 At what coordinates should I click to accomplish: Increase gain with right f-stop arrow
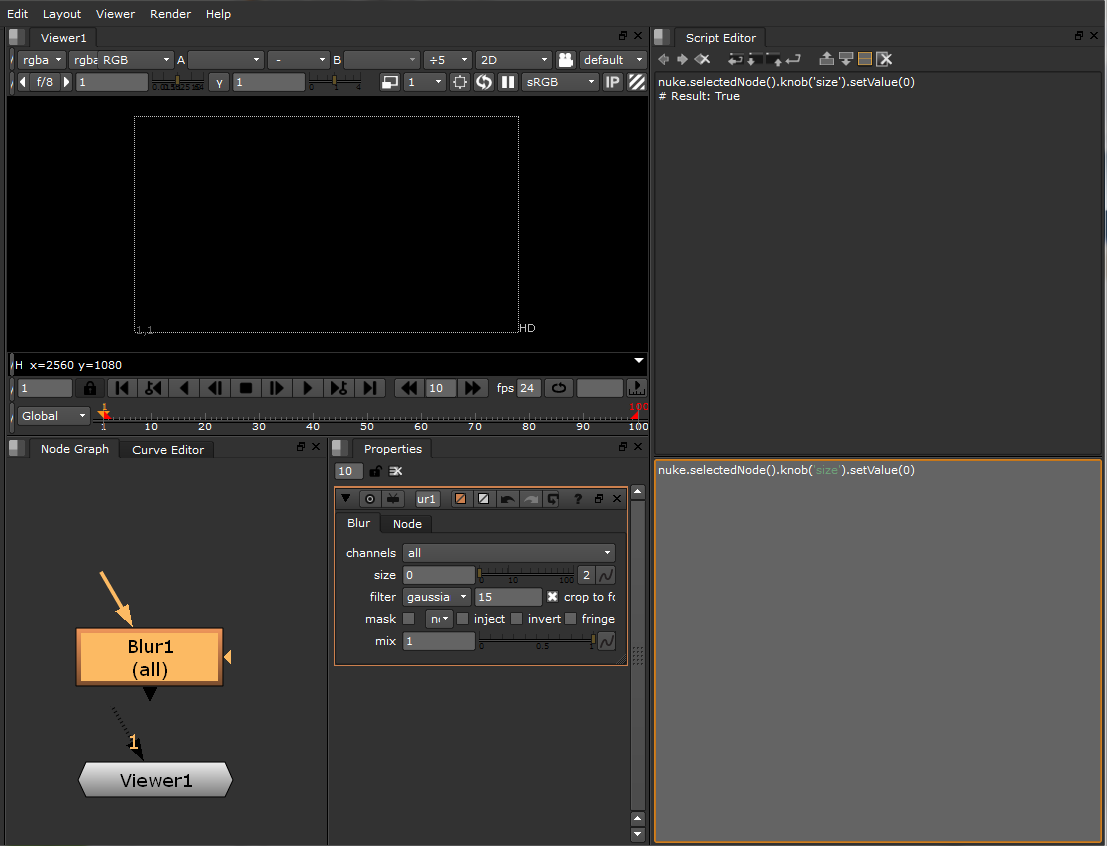pos(66,82)
